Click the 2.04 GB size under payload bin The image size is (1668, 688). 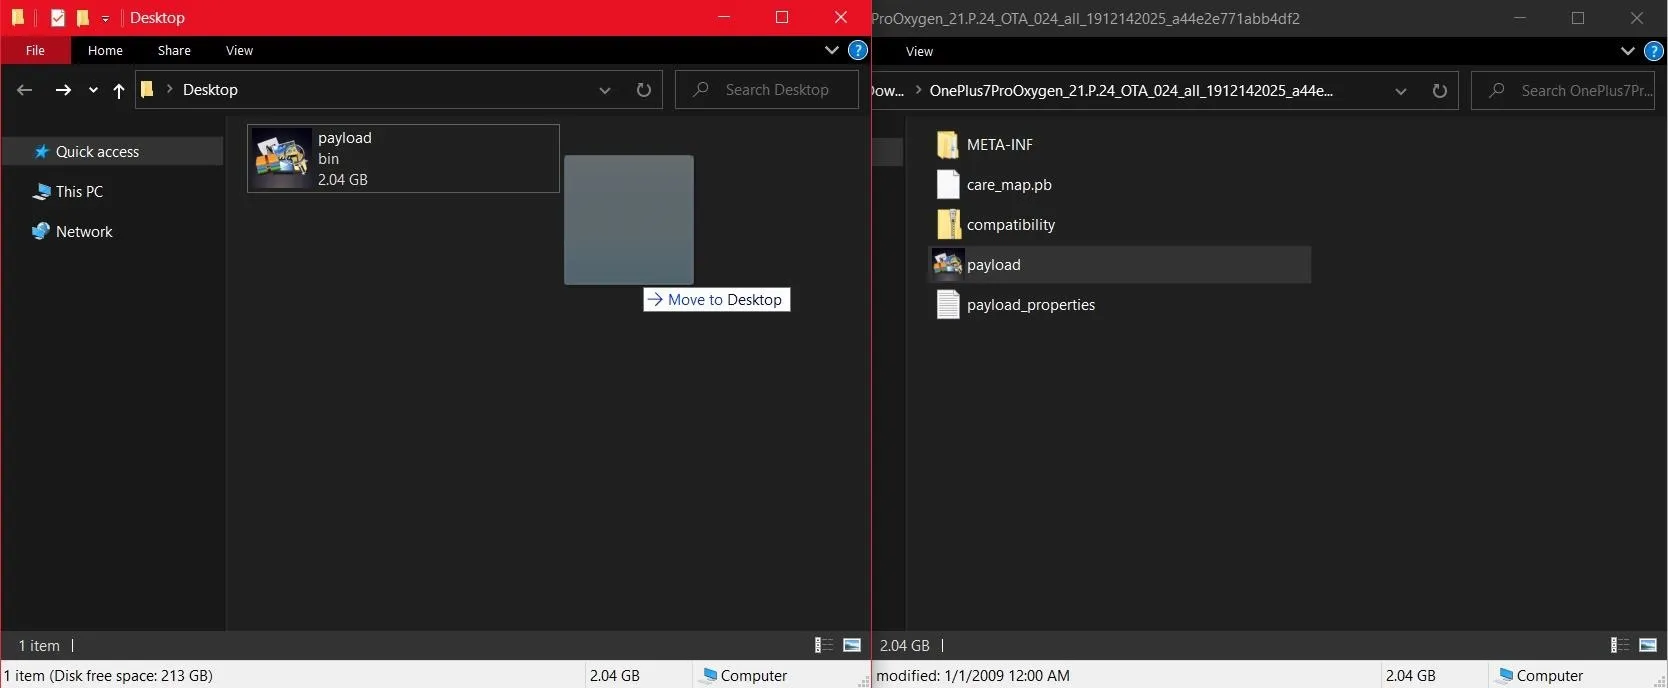(343, 180)
